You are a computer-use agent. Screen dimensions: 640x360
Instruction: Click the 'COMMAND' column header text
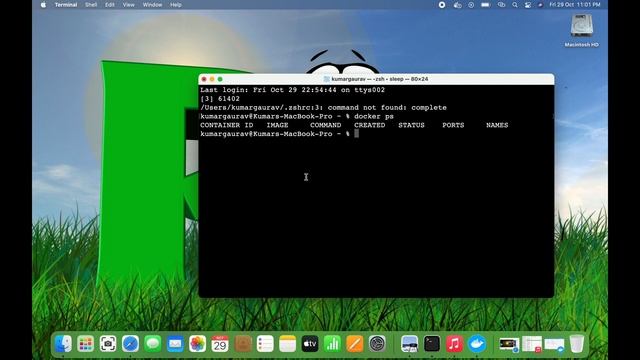[x=325, y=125]
